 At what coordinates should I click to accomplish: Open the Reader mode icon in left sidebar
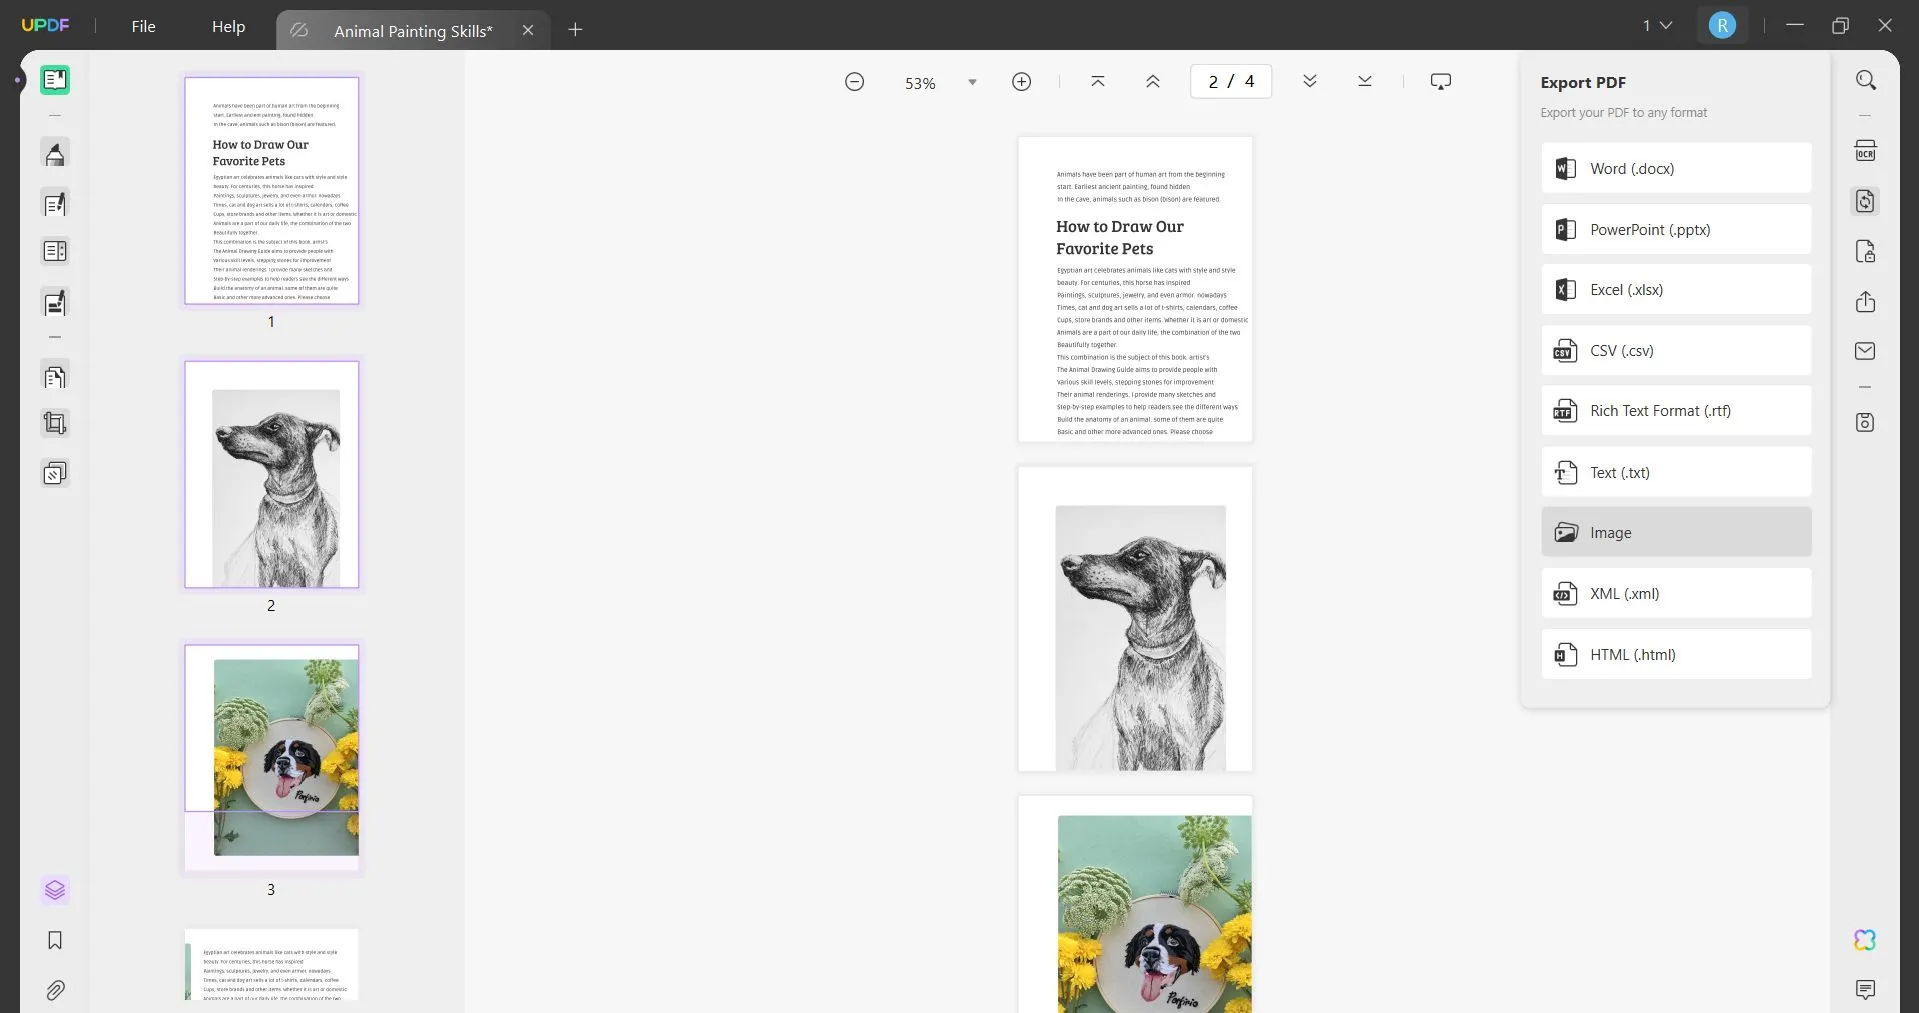coord(55,80)
